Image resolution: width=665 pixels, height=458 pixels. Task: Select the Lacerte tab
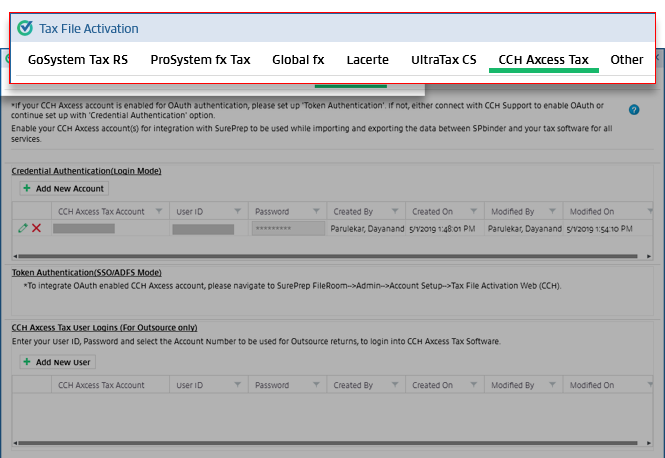pos(367,60)
